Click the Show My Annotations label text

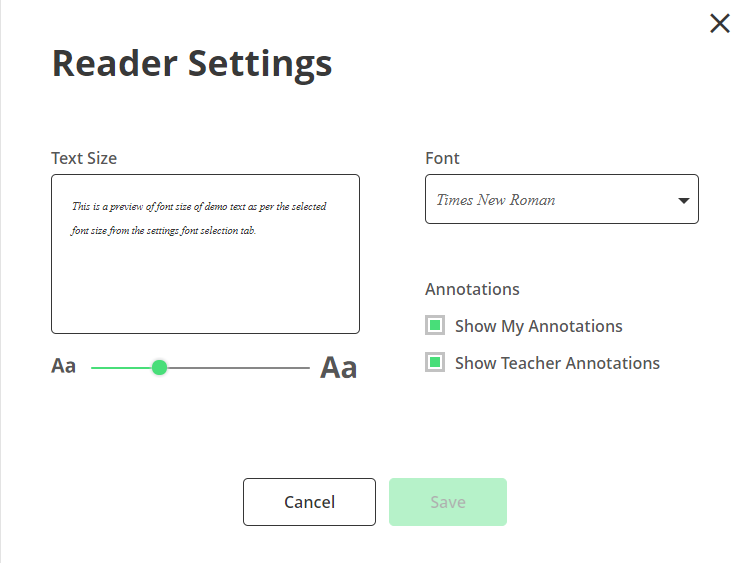(538, 326)
